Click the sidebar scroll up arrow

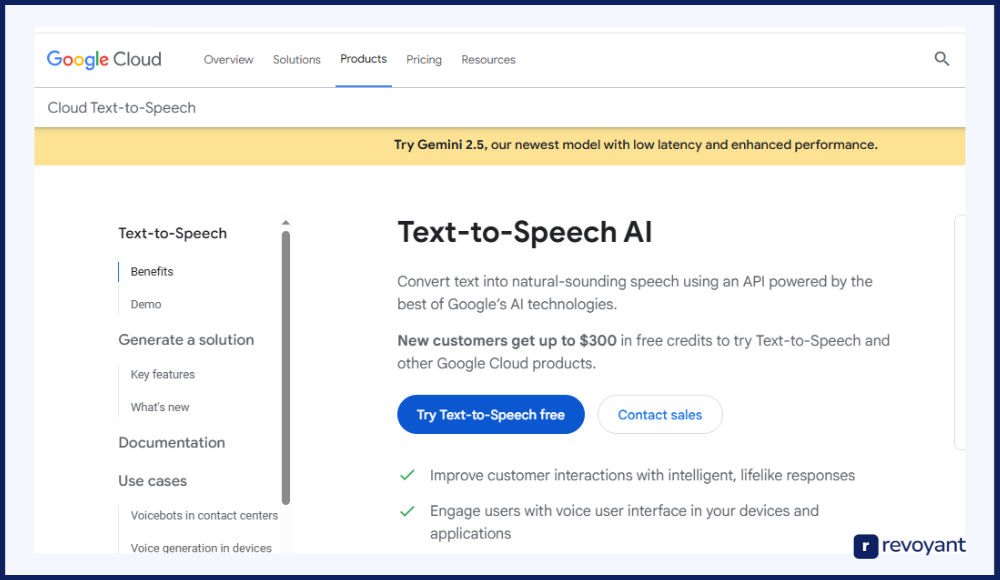click(x=286, y=223)
